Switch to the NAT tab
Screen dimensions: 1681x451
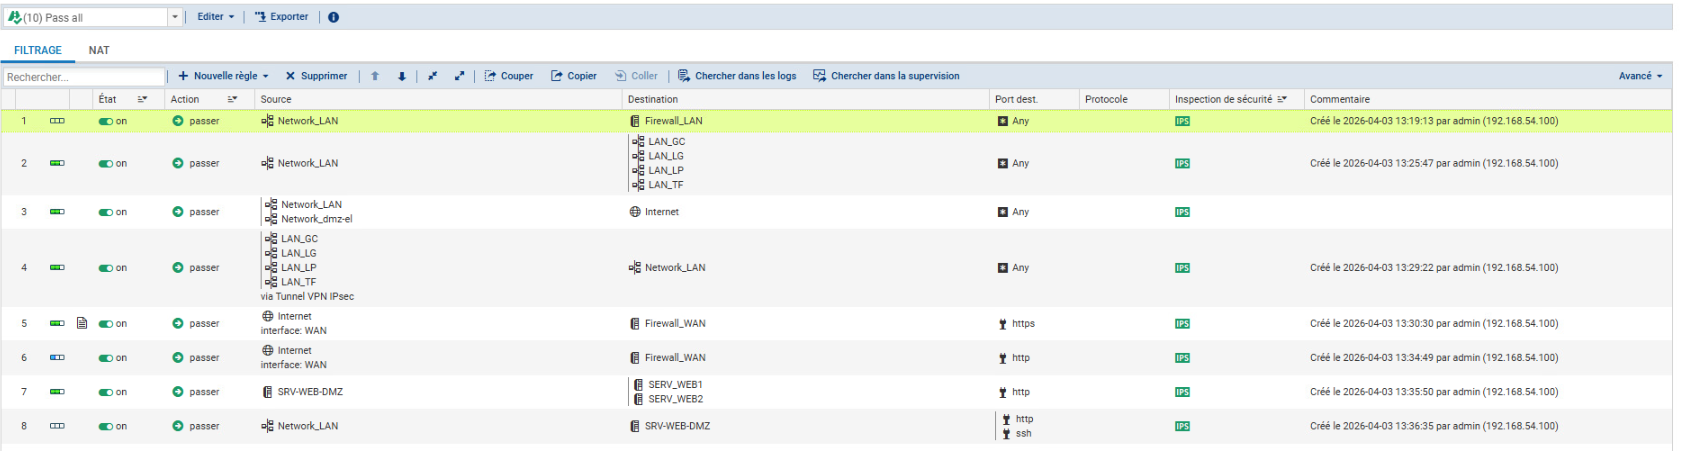[99, 50]
